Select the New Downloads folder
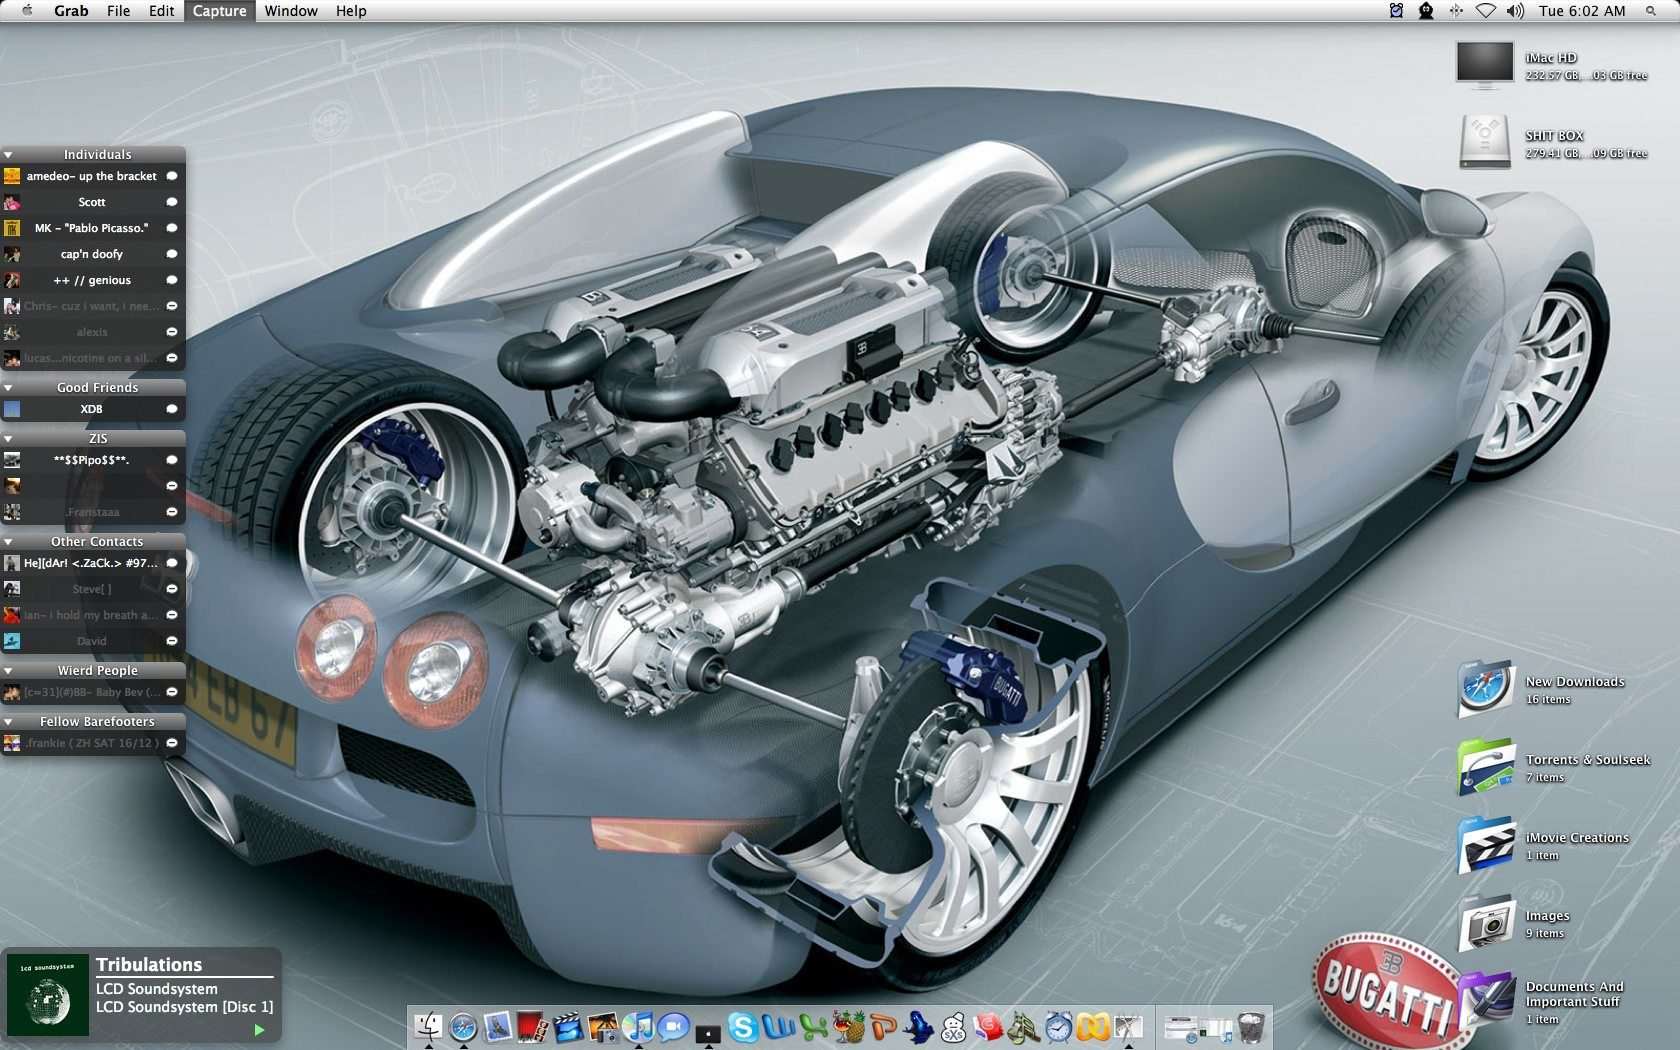1680x1050 pixels. (1486, 689)
